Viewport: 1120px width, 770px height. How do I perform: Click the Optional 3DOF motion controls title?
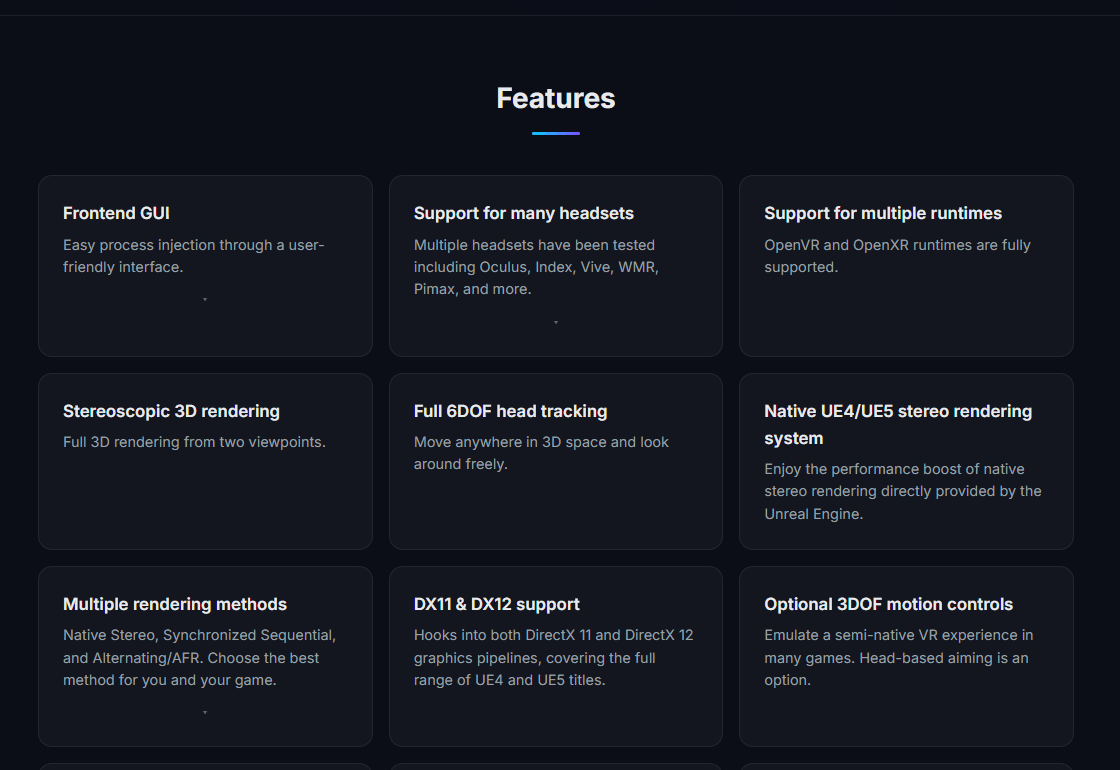pyautogui.click(x=889, y=604)
